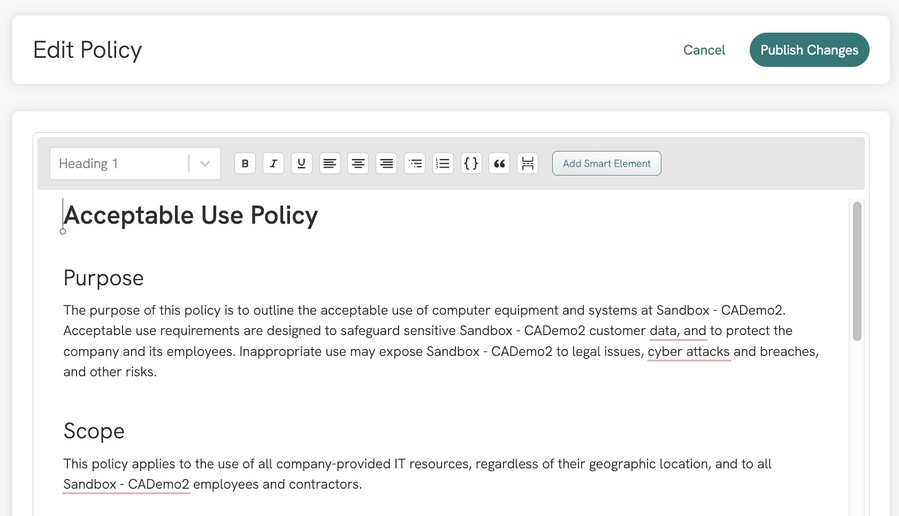Insert a numbered list
Viewport: 899px width, 516px height.
tap(443, 163)
